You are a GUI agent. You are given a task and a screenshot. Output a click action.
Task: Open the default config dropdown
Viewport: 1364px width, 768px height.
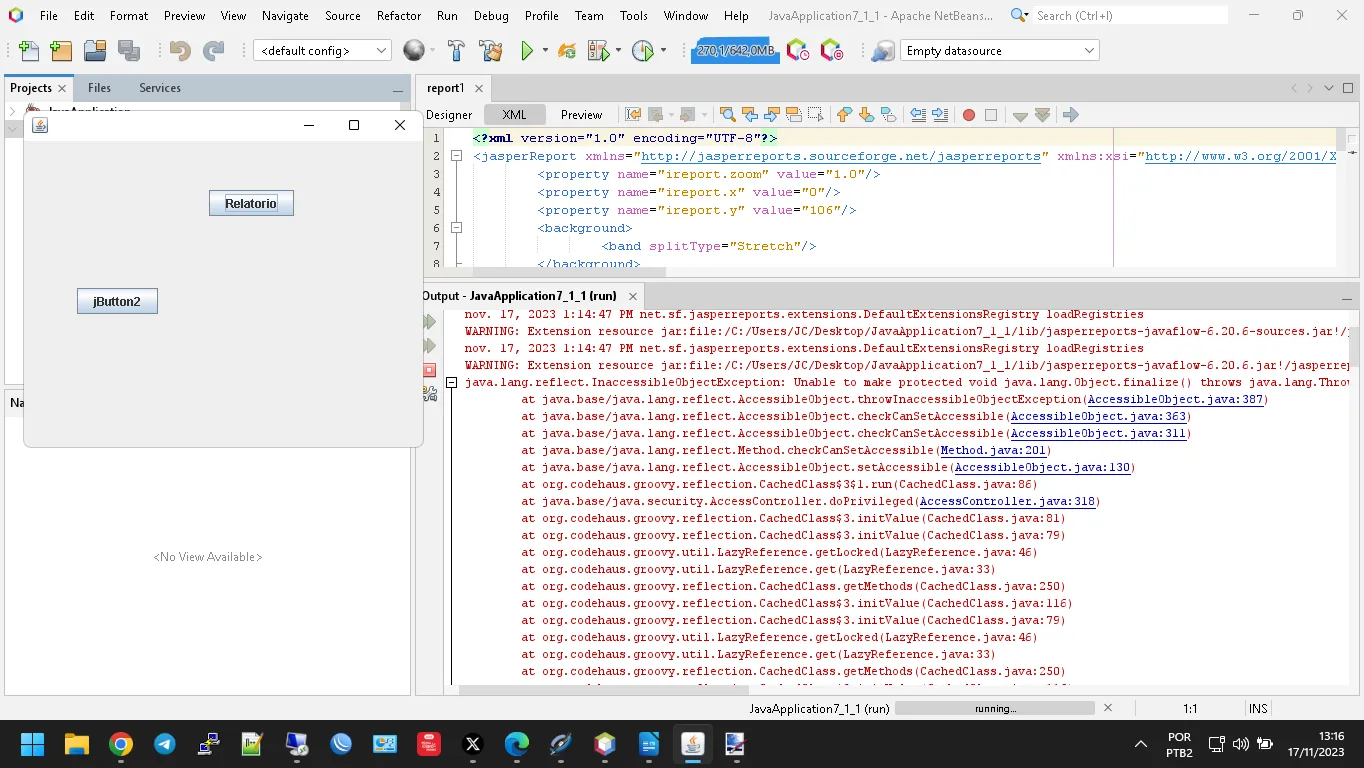pos(322,51)
